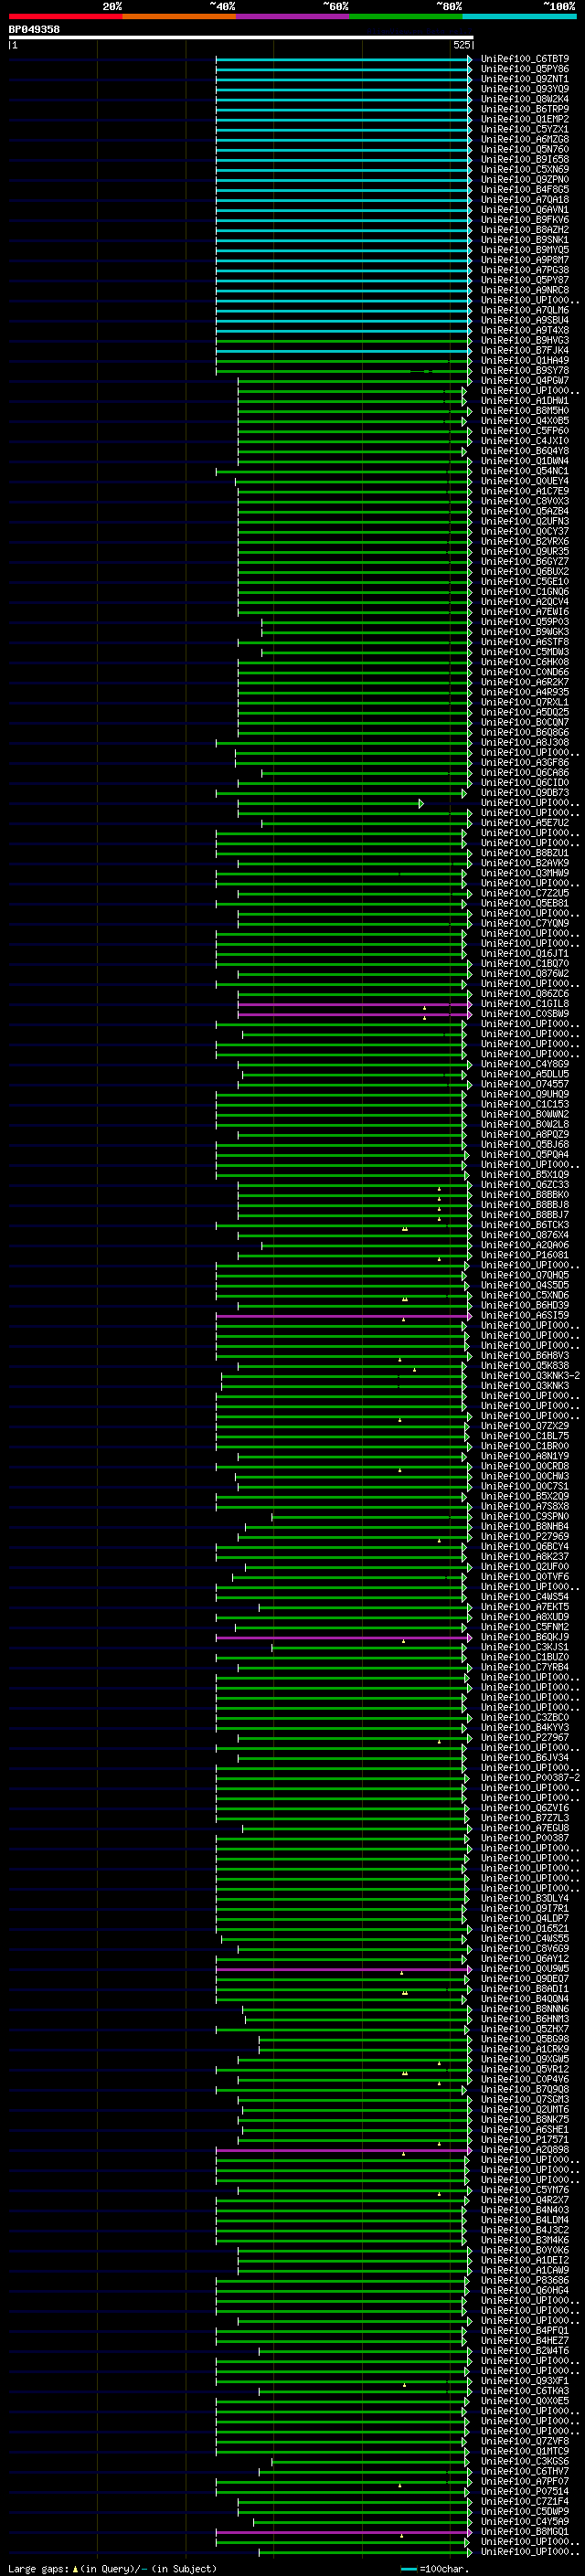Open hit UniRef100_B6TRP9

coord(525,109)
